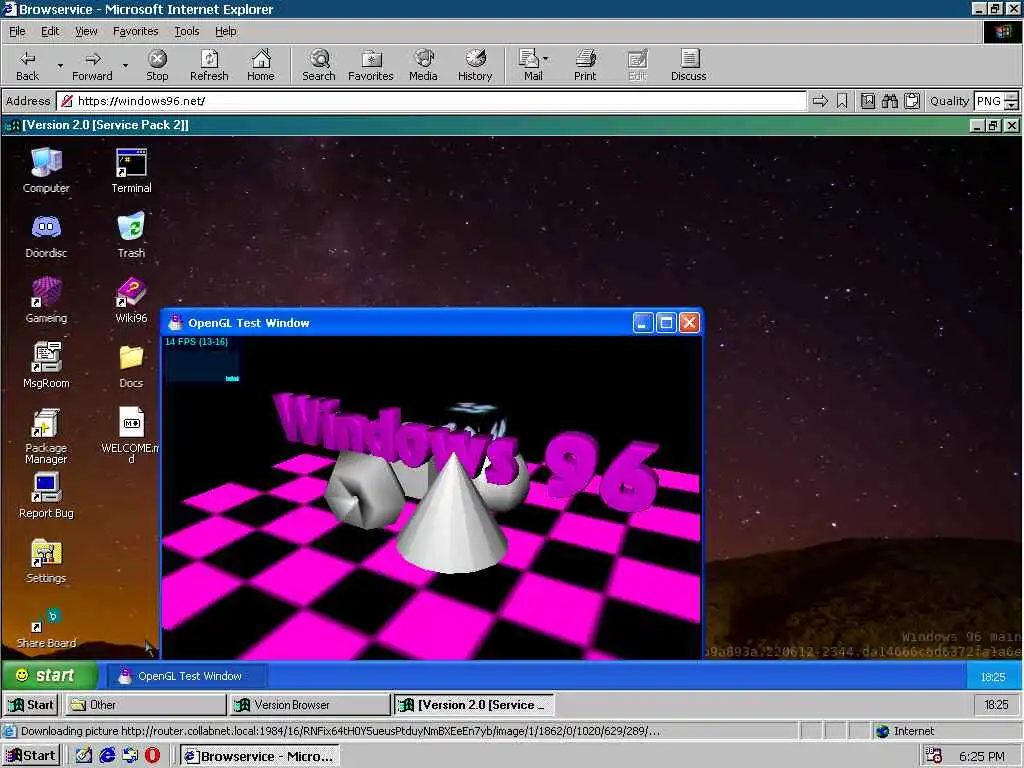Open the WELCOME.md file icon
The image size is (1024, 768).
(x=131, y=435)
